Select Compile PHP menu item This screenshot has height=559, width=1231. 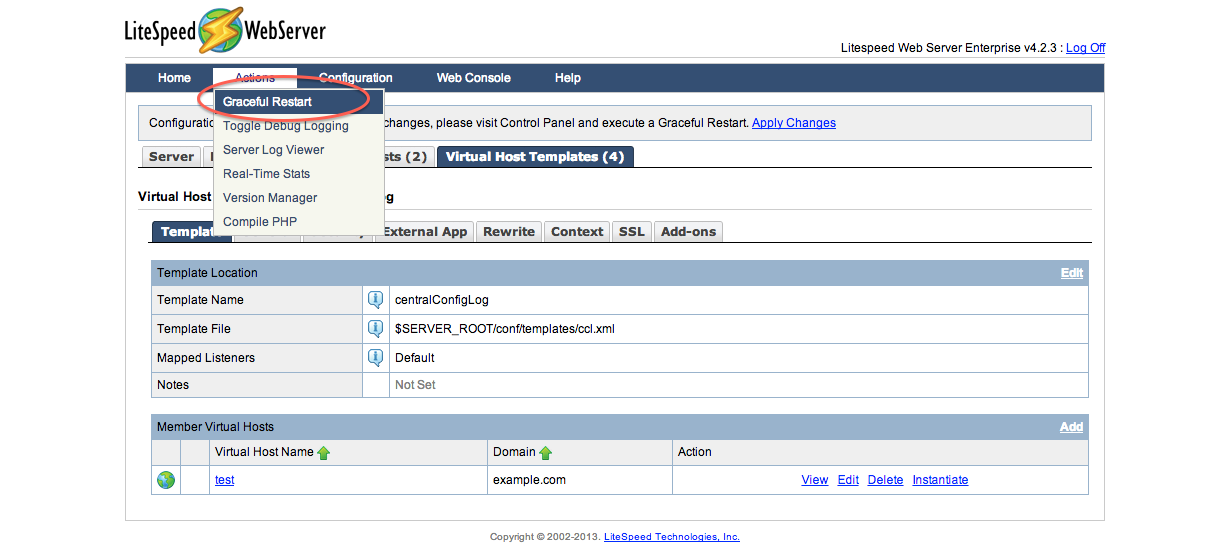click(299, 222)
